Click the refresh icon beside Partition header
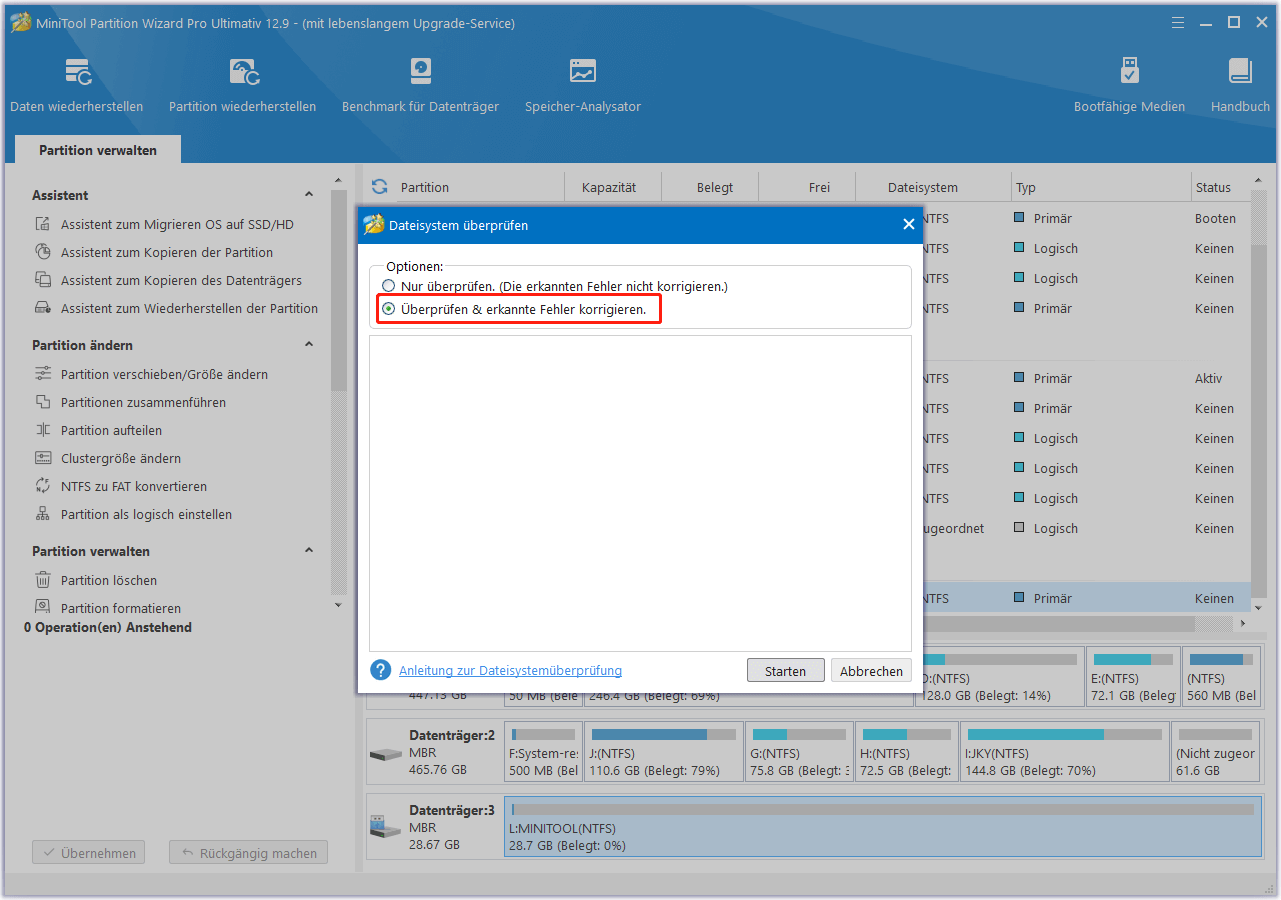The height and width of the screenshot is (900, 1281). tap(379, 187)
